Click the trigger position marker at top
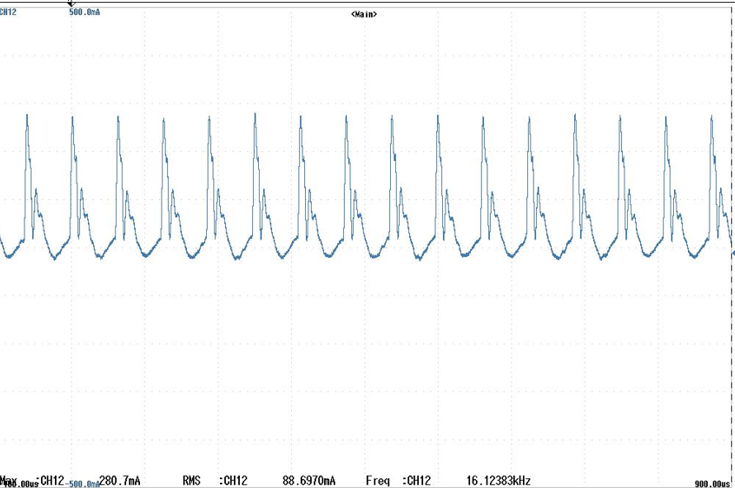The height and width of the screenshot is (488, 735). [71, 4]
